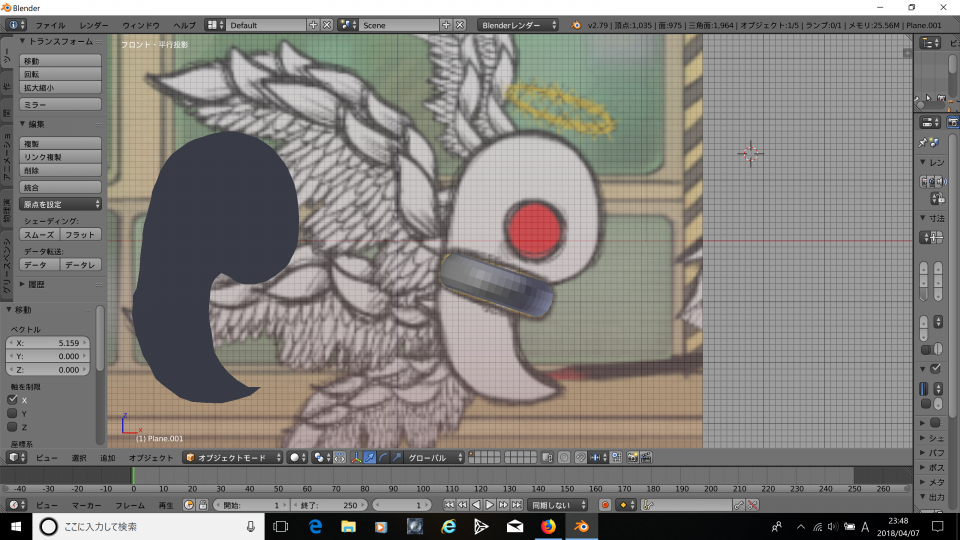
Task: Click the green current frame marker in the timeline
Action: tap(133, 476)
